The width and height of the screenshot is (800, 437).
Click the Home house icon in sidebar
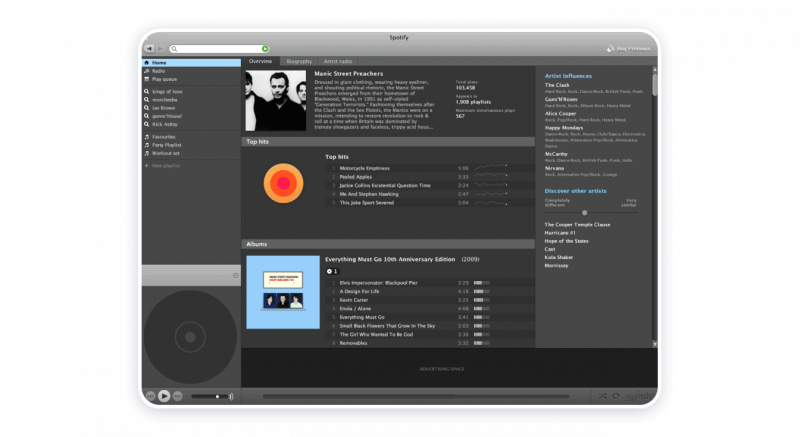point(147,63)
